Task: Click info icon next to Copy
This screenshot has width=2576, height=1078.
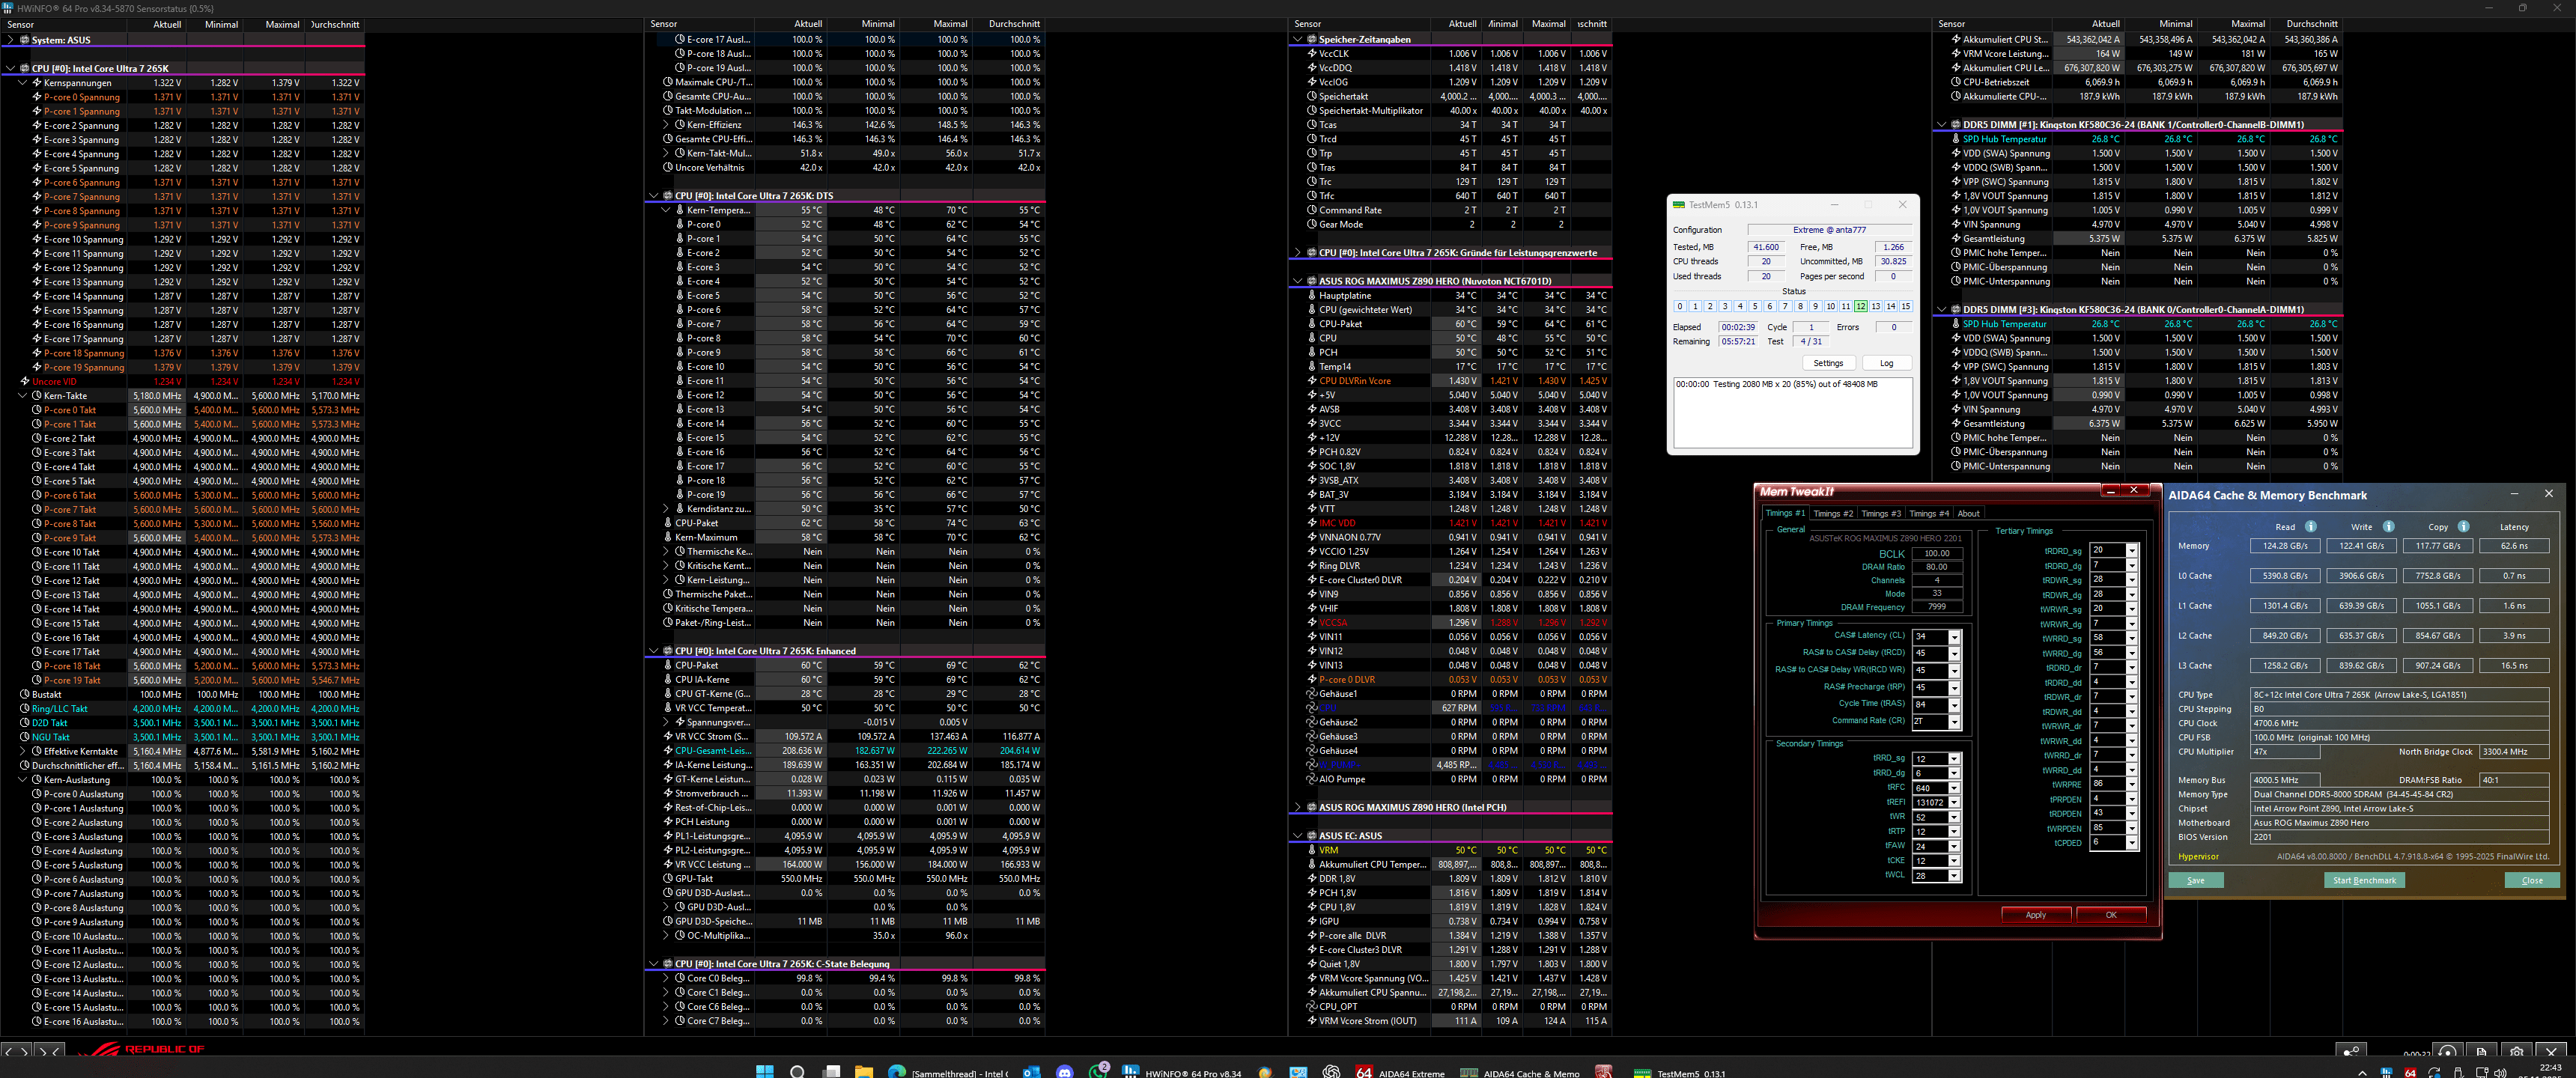Action: 2463,527
